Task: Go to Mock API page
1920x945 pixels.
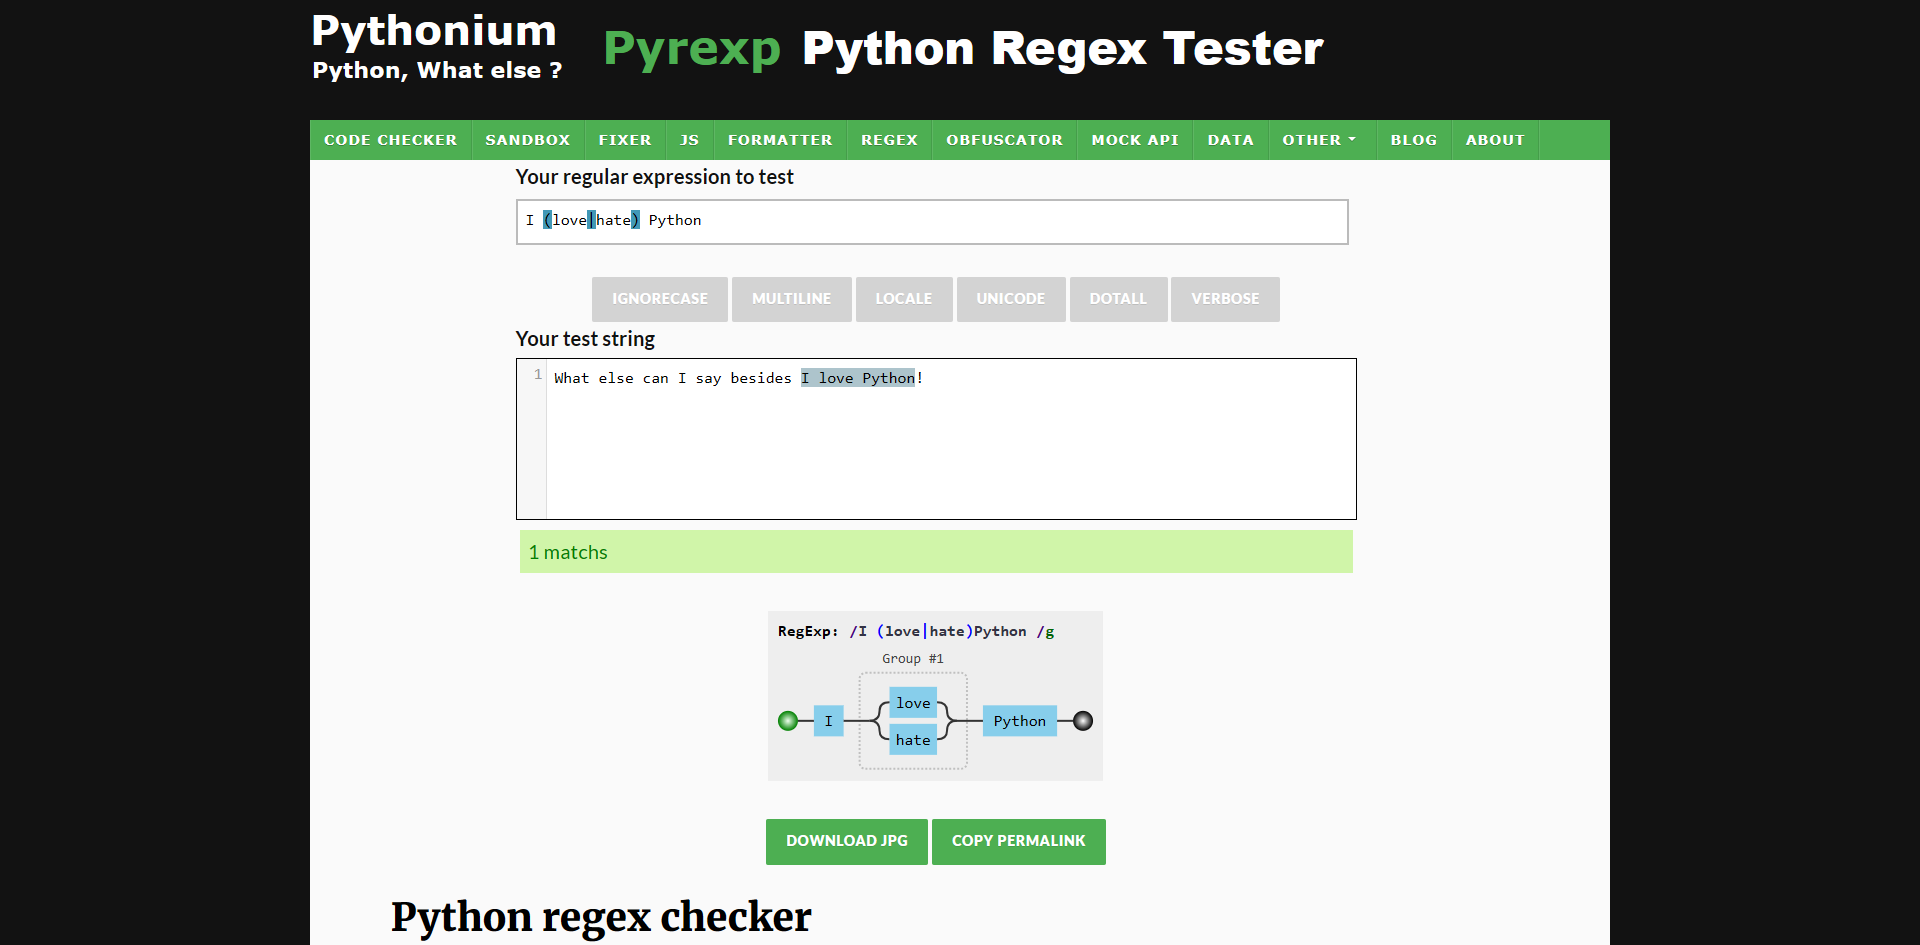Action: (x=1135, y=140)
